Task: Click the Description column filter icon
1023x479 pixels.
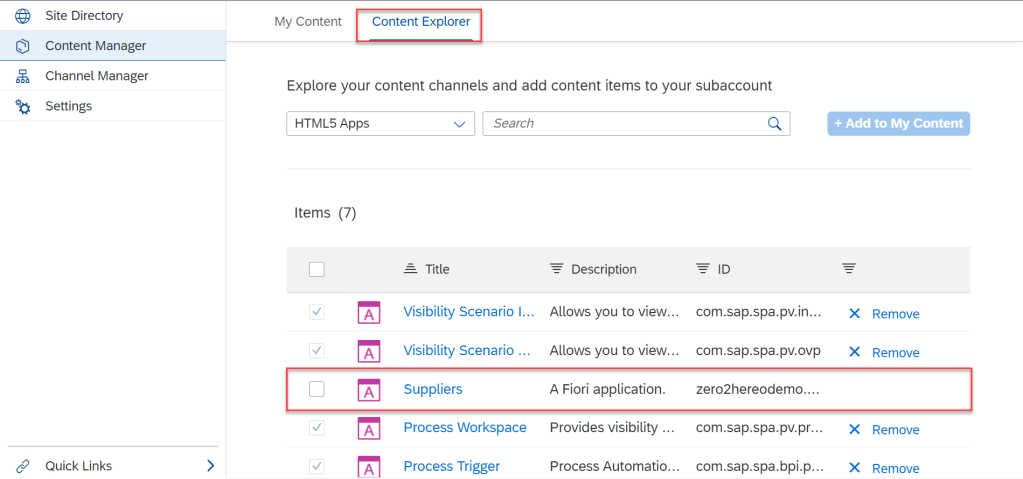Action: tap(556, 269)
